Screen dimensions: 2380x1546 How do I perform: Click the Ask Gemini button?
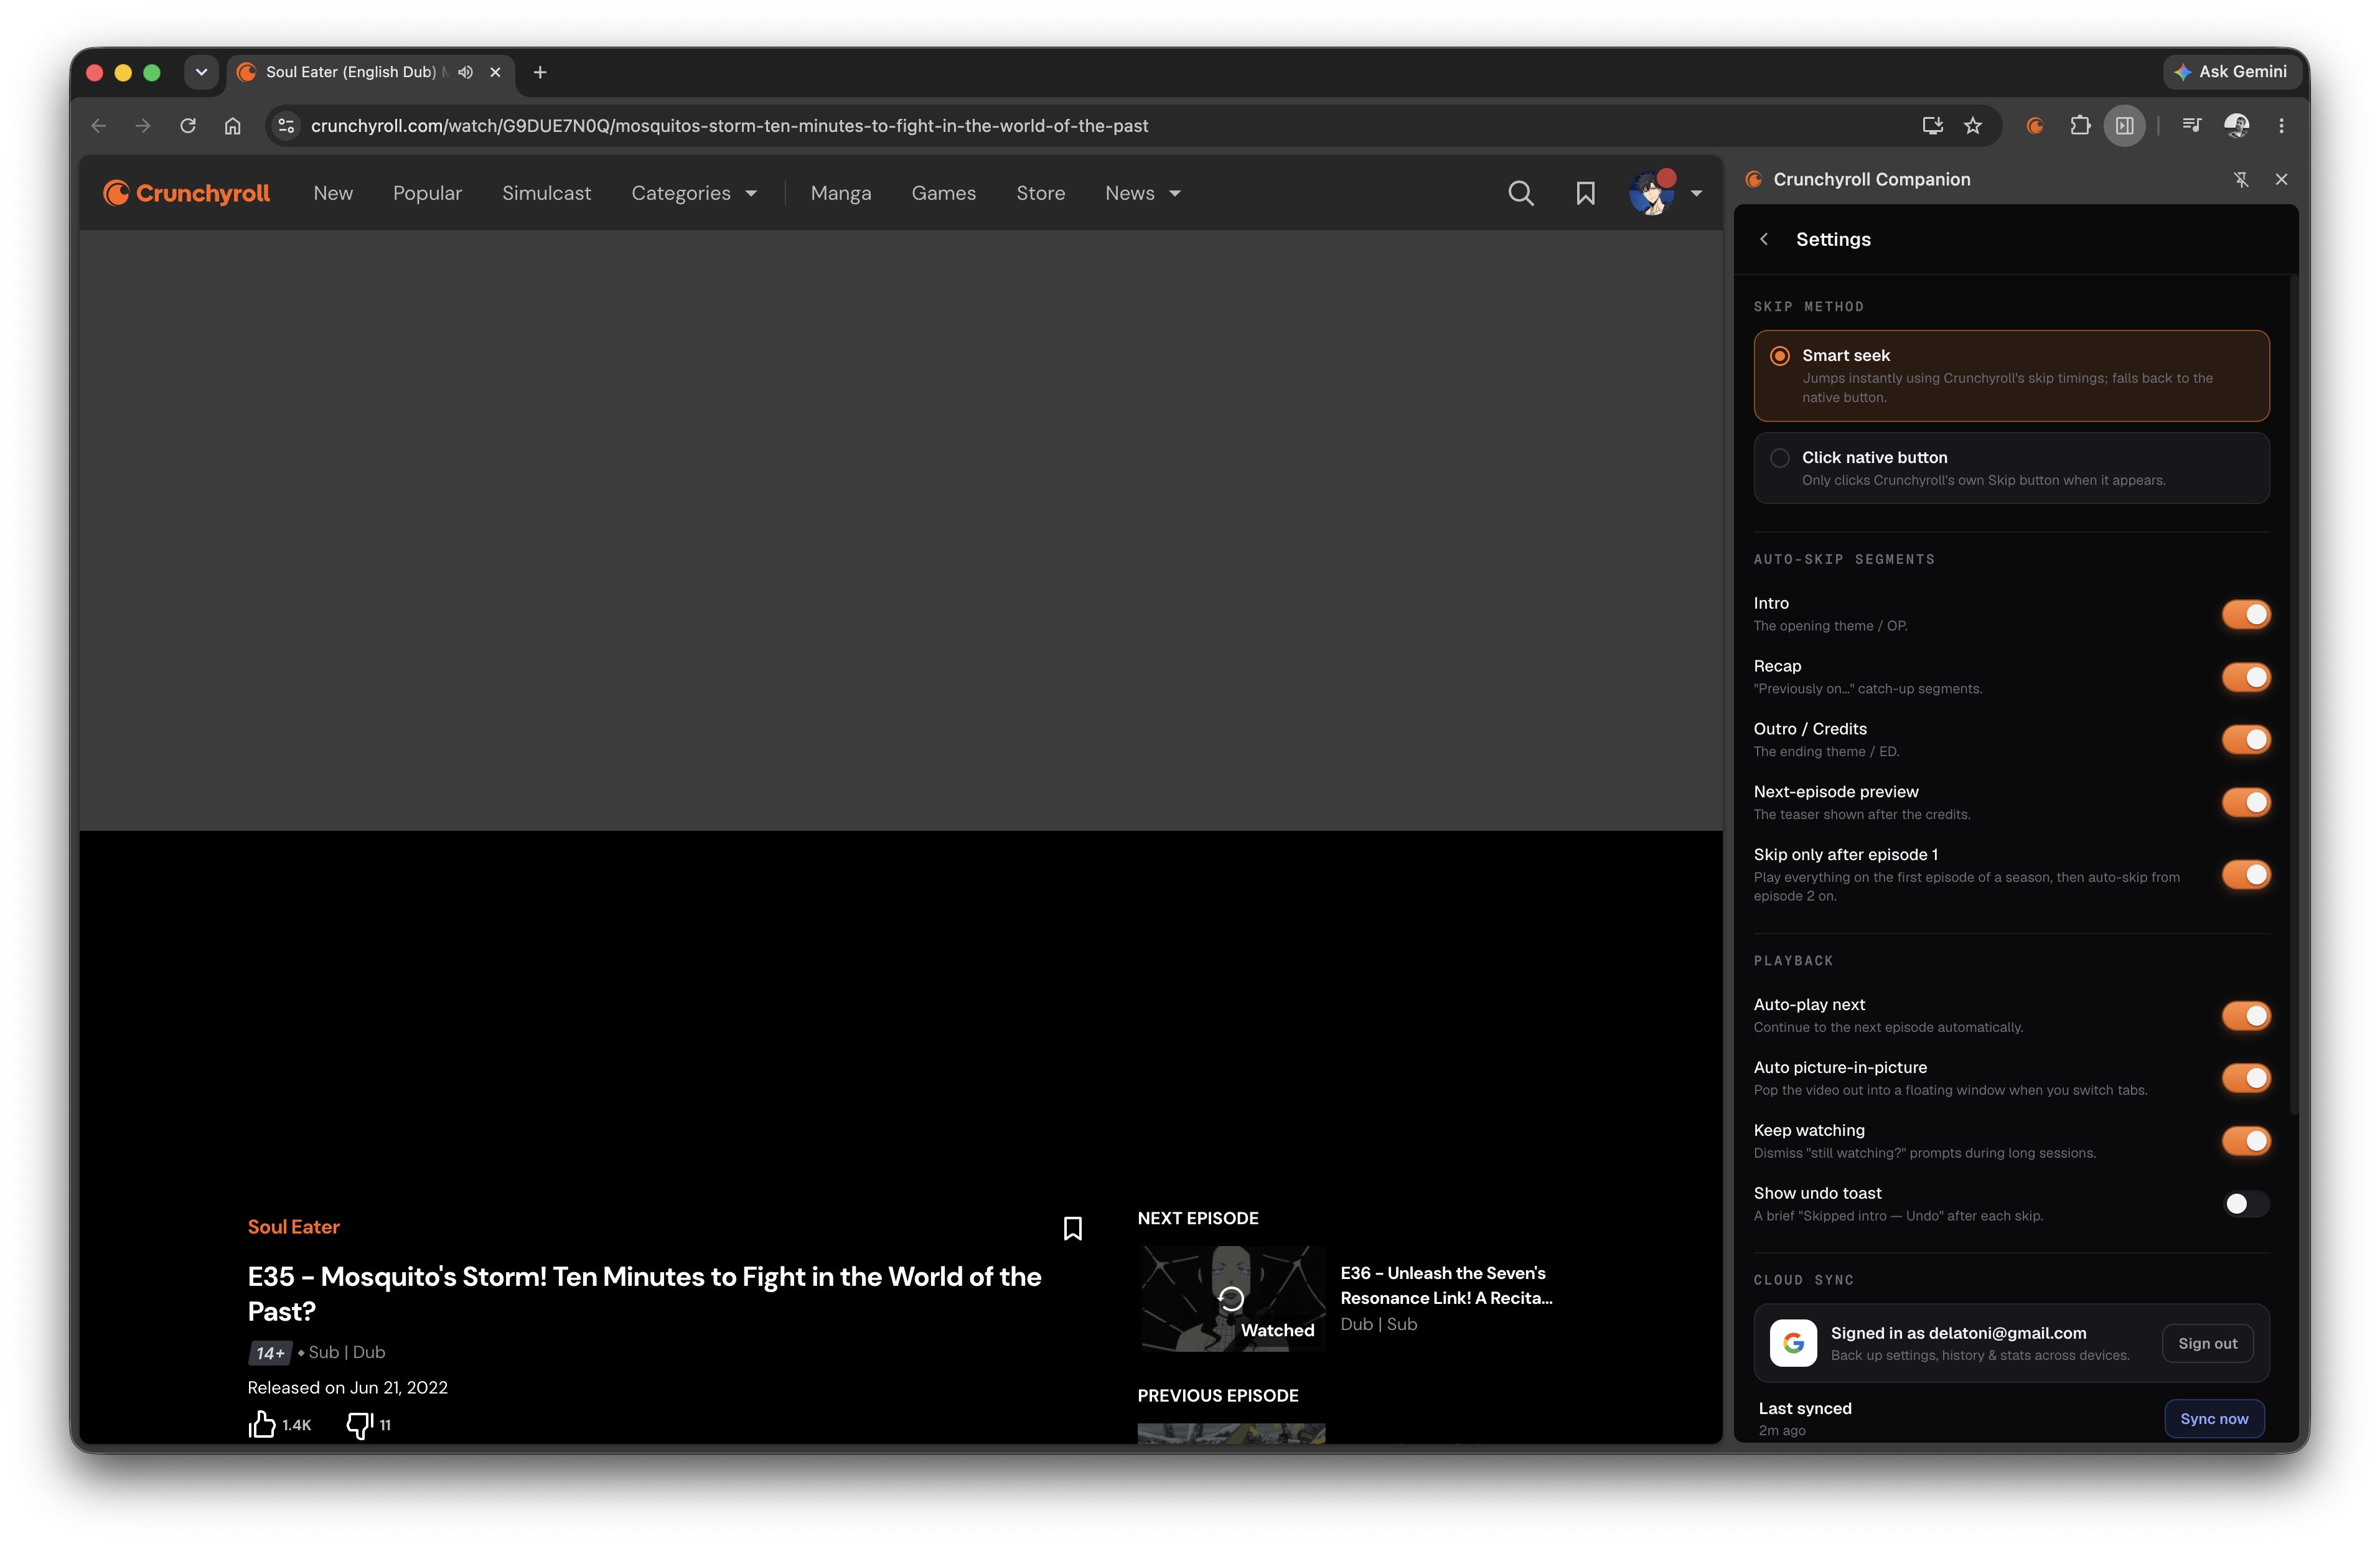pyautogui.click(x=2231, y=72)
